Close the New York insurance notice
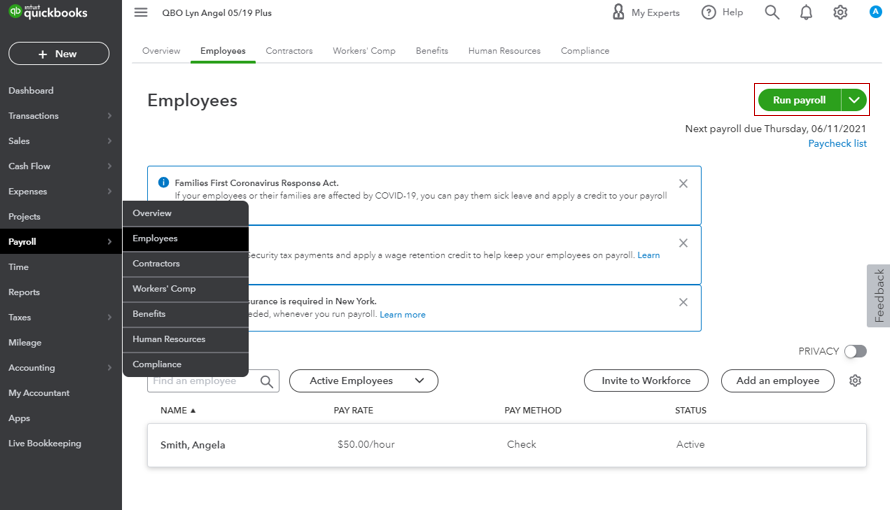 (x=683, y=302)
